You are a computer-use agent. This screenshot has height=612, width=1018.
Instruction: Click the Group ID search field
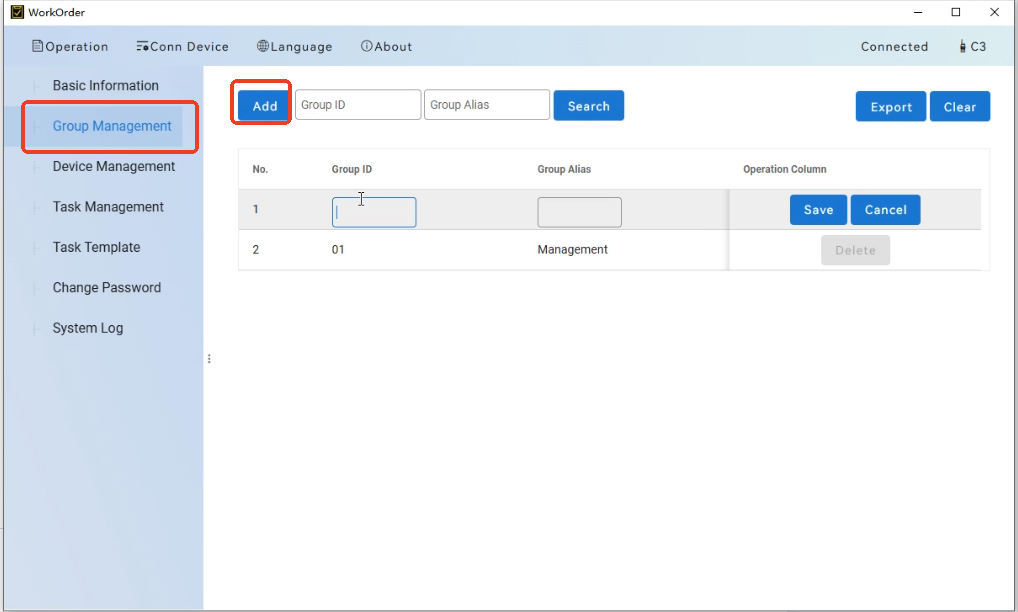click(x=357, y=105)
